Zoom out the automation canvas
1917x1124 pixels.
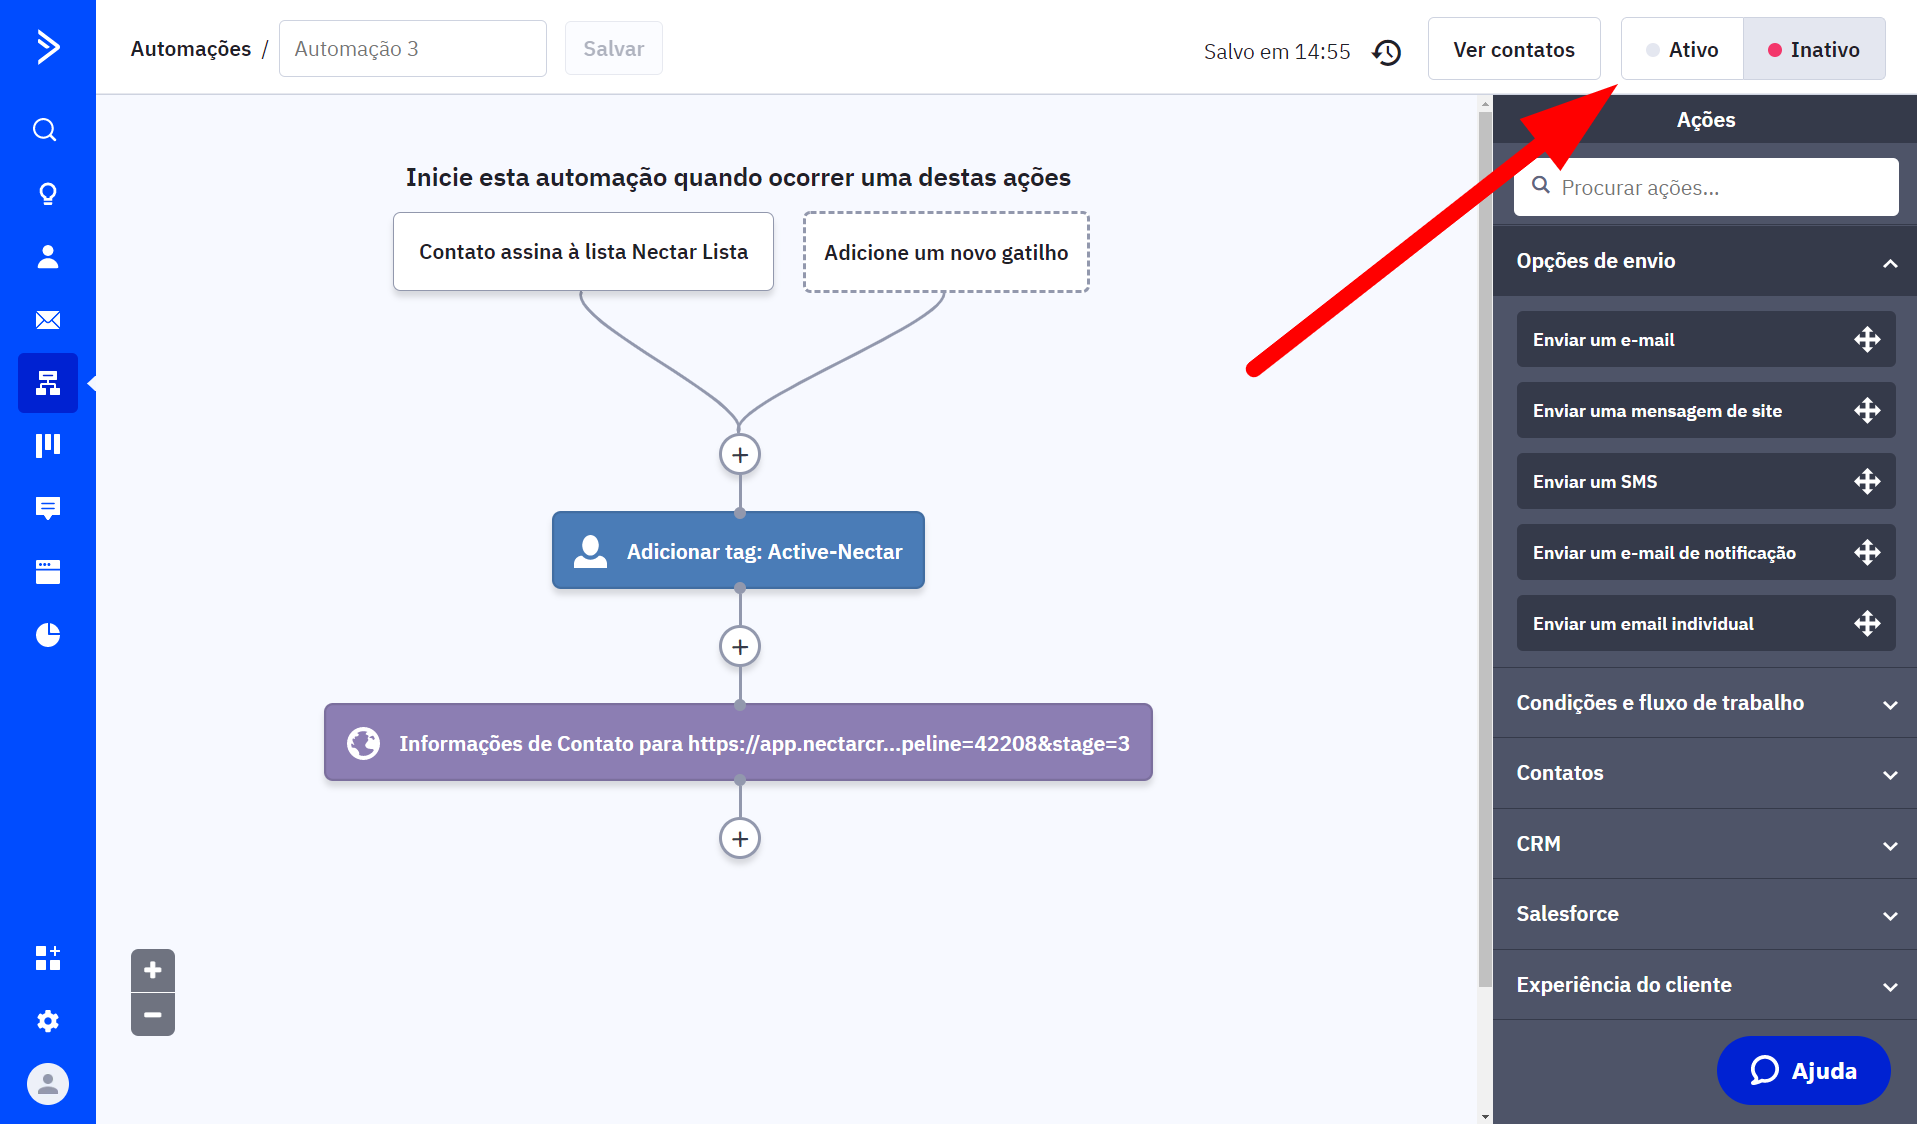point(153,1015)
